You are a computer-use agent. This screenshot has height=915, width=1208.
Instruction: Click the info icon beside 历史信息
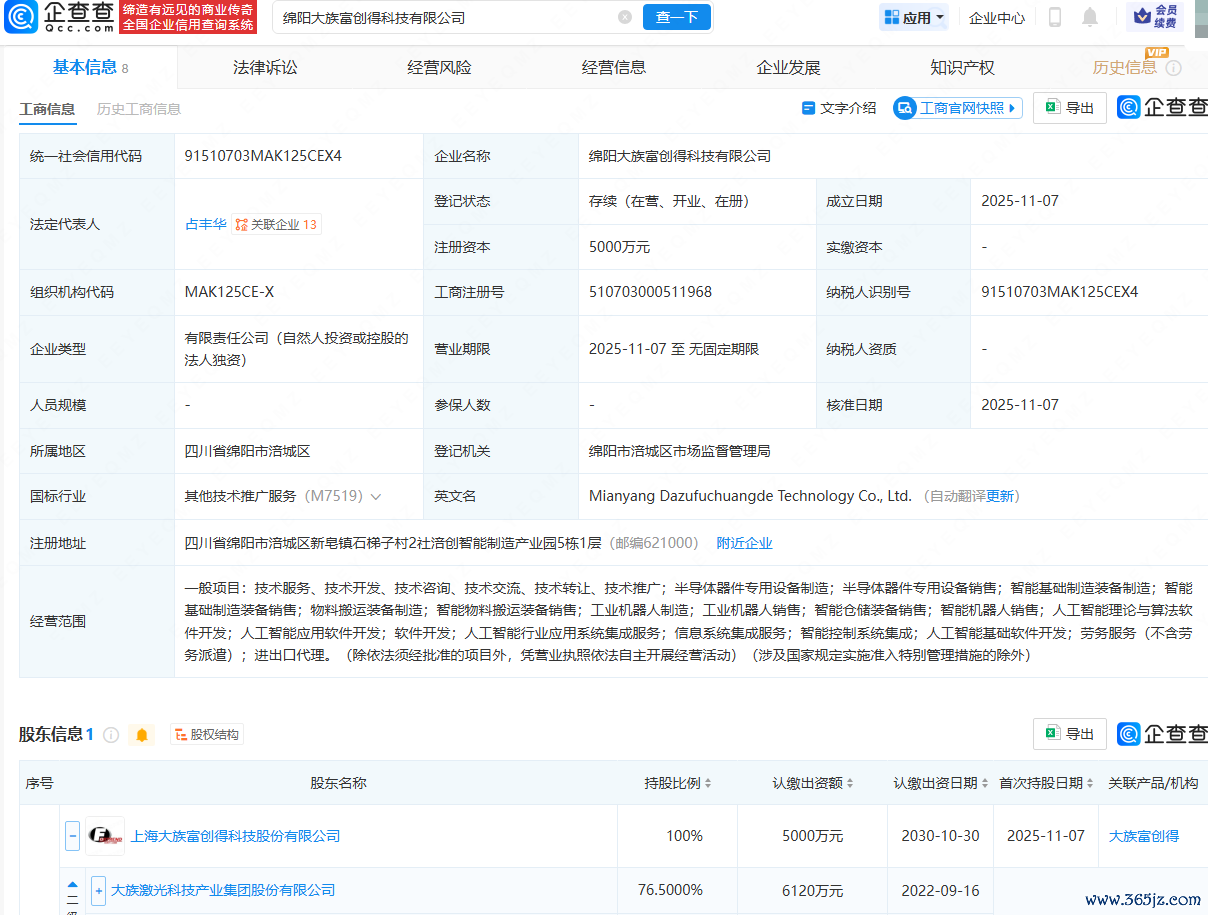coord(1174,68)
